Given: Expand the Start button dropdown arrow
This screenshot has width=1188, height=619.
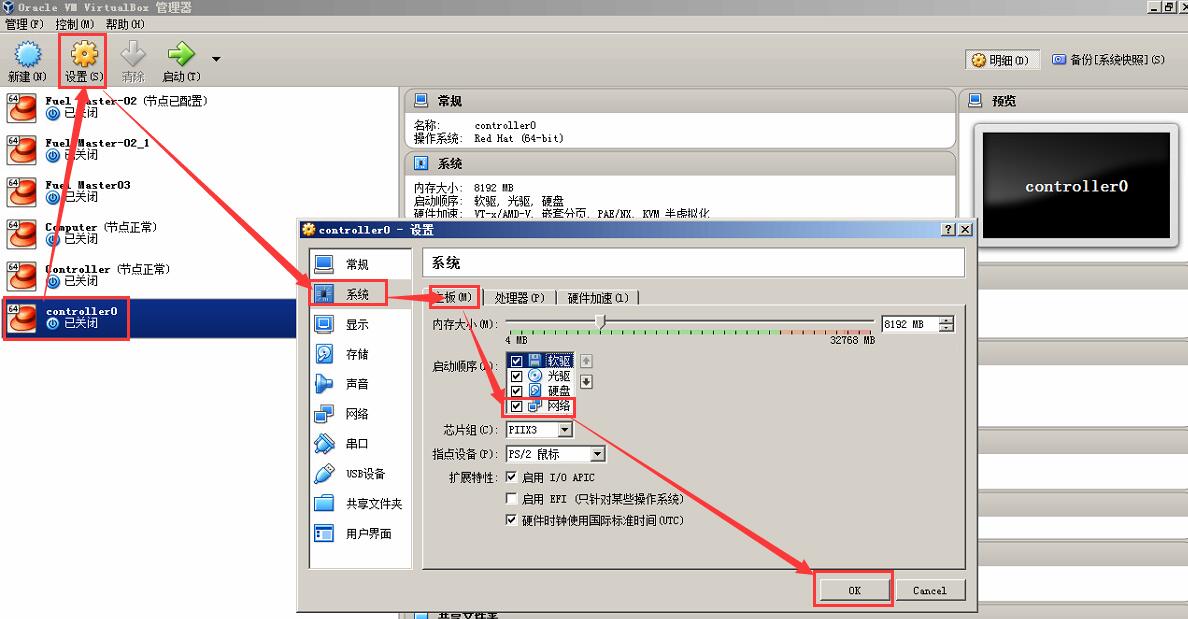Looking at the screenshot, I should (216, 59).
